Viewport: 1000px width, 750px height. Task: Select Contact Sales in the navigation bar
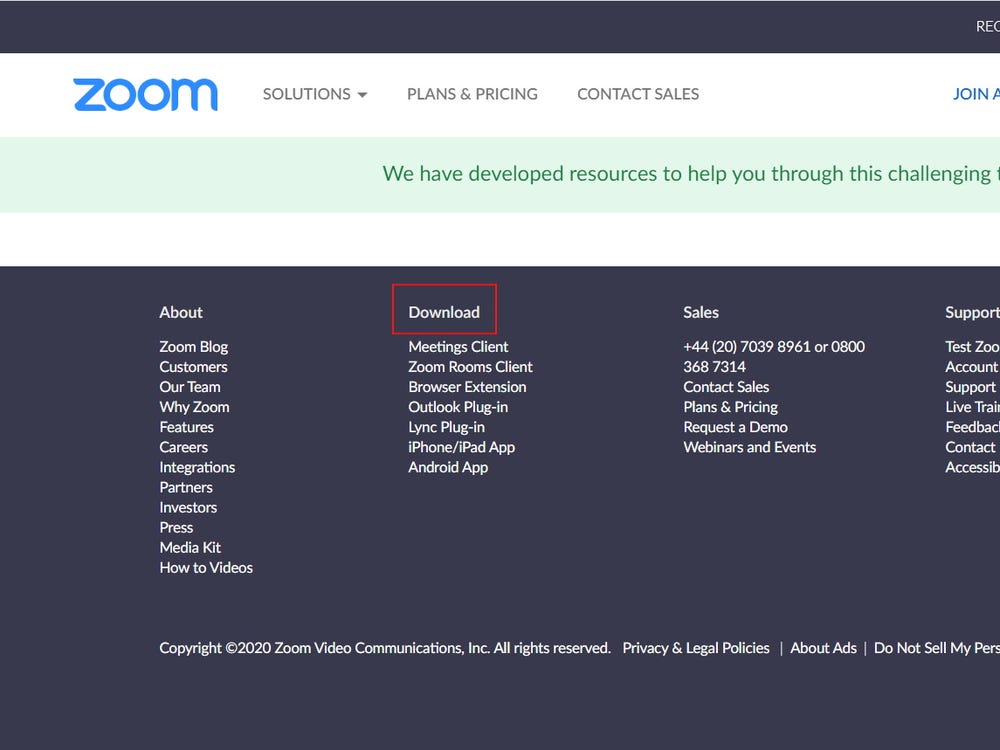coord(637,94)
